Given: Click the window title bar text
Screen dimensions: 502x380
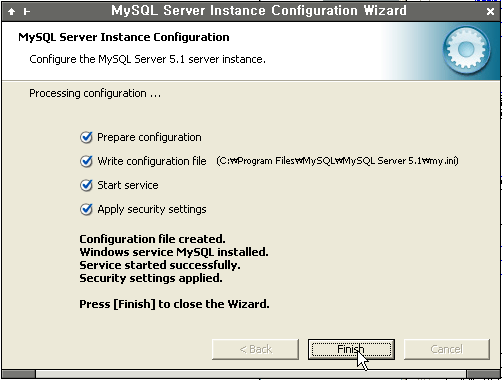Looking at the screenshot, I should coord(259,11).
